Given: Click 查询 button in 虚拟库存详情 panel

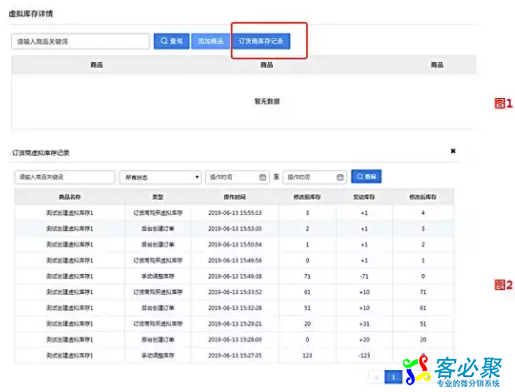Looking at the screenshot, I should click(171, 41).
